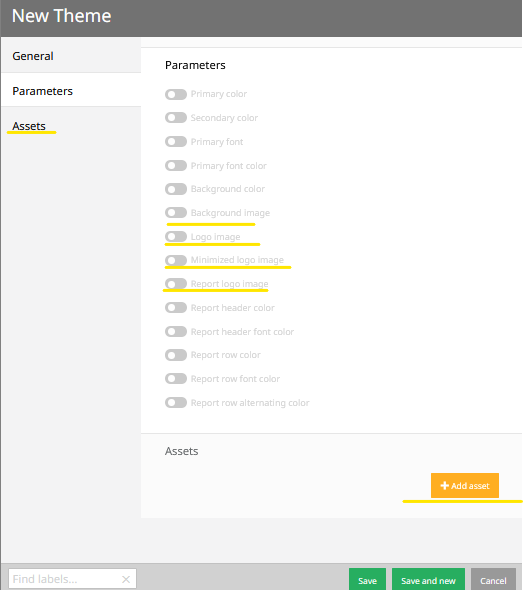Enable Report row alternating color
Viewport: 524px width, 590px height.
point(176,403)
